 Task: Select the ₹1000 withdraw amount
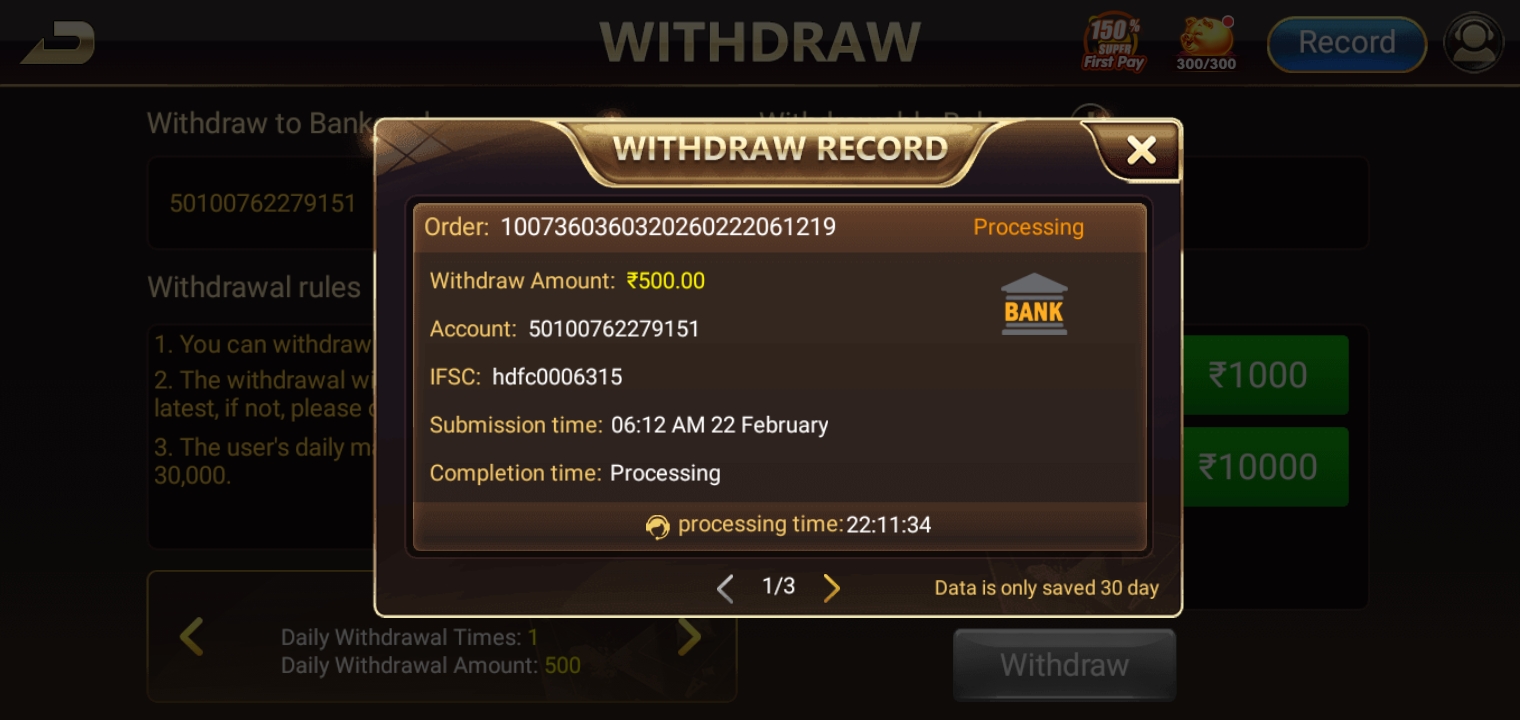coord(1266,375)
